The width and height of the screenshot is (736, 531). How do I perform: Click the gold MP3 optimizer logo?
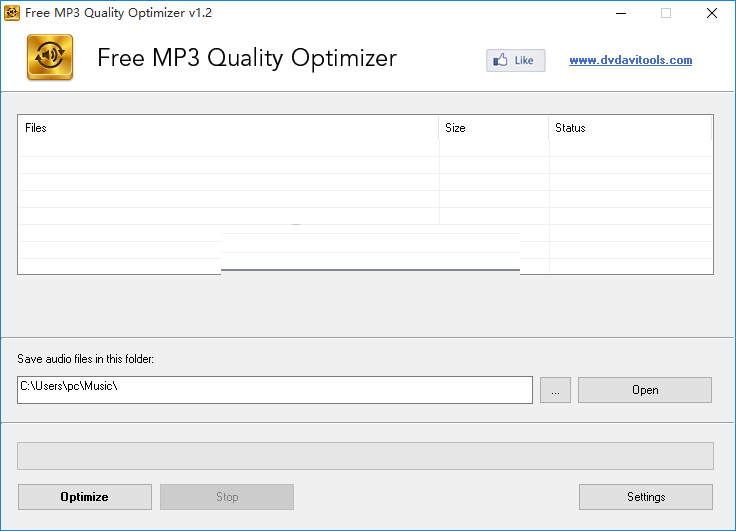coord(49,58)
